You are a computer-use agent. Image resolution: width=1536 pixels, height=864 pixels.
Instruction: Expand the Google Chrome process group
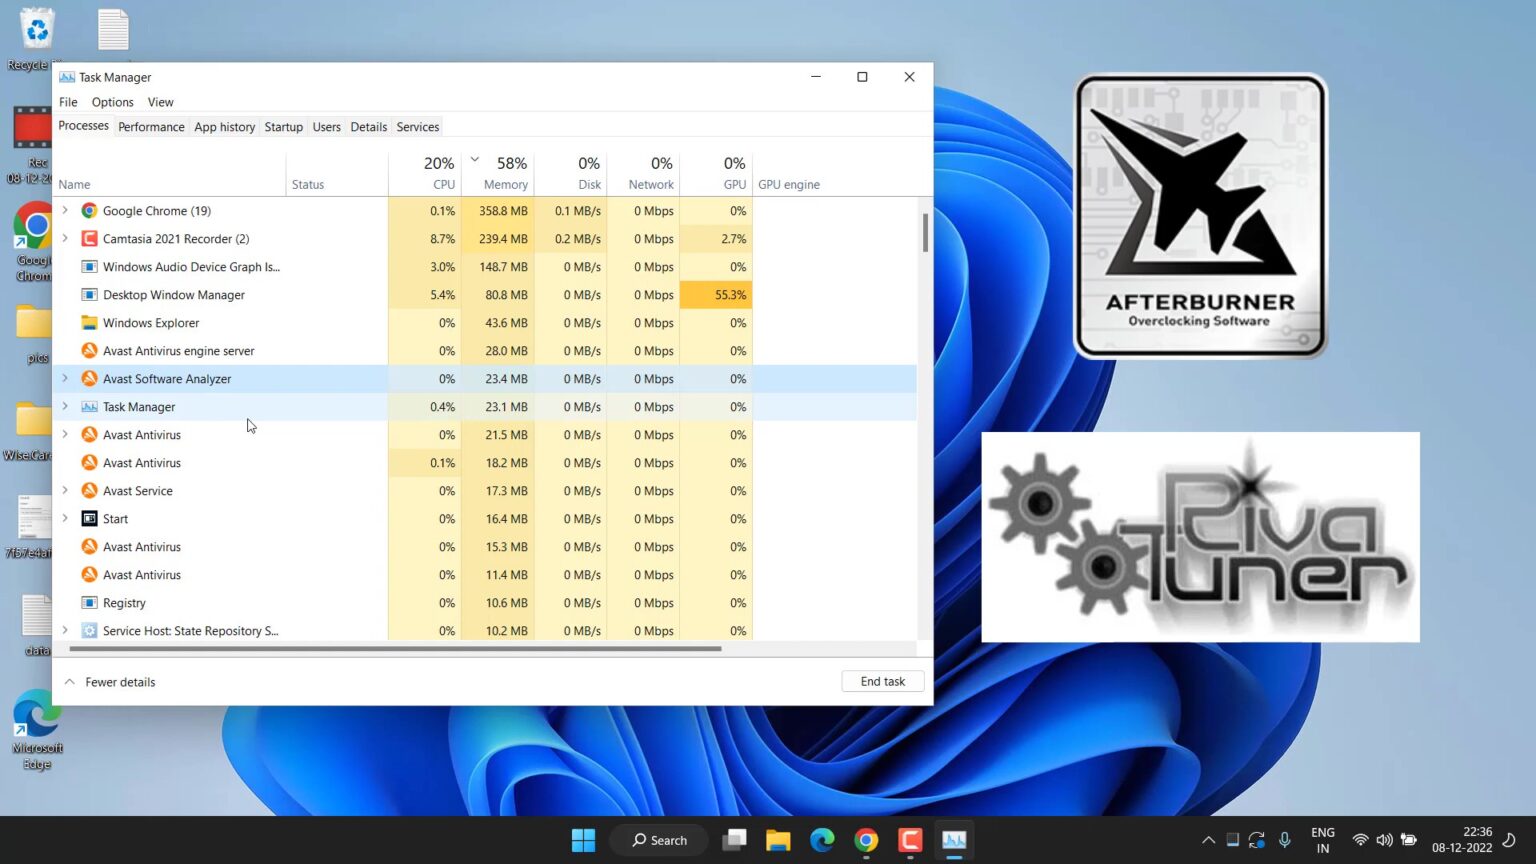coord(65,210)
